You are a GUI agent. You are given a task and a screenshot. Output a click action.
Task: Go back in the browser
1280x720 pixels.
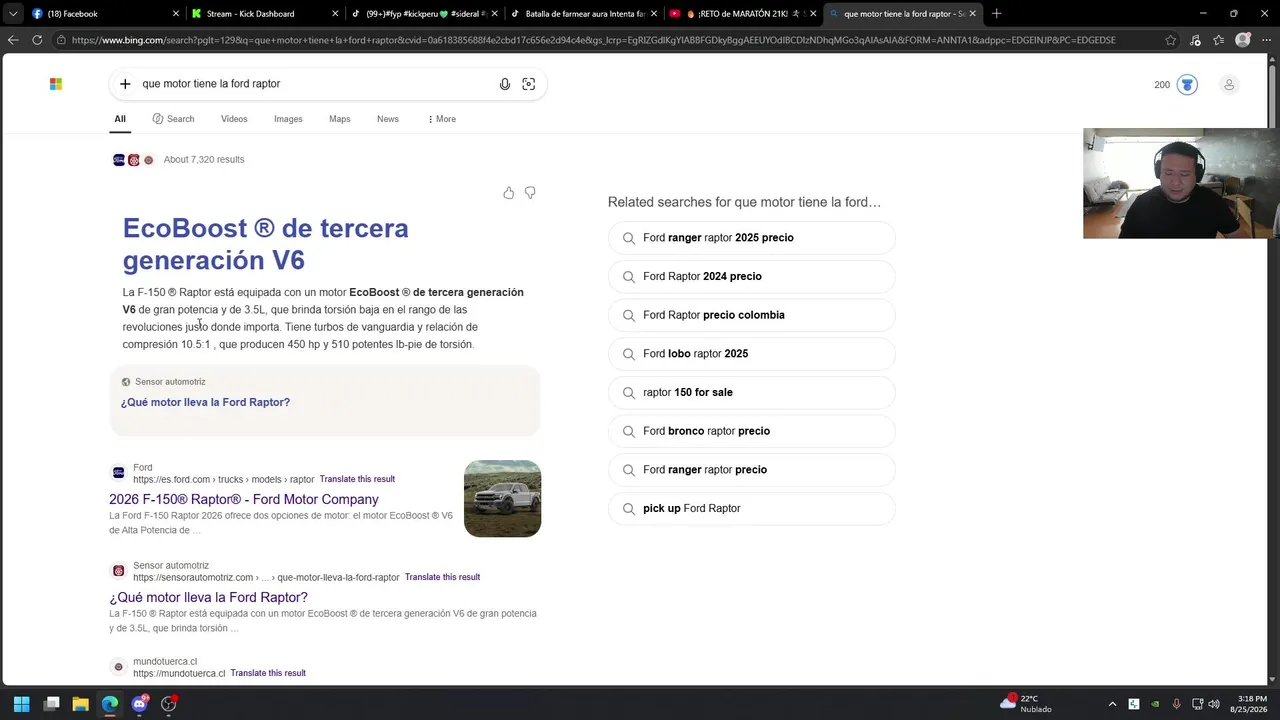point(13,40)
